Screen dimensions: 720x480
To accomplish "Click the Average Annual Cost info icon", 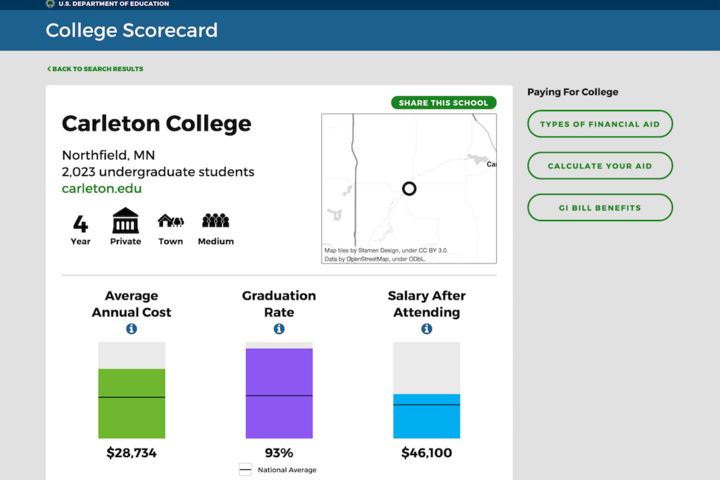I will coord(131,329).
